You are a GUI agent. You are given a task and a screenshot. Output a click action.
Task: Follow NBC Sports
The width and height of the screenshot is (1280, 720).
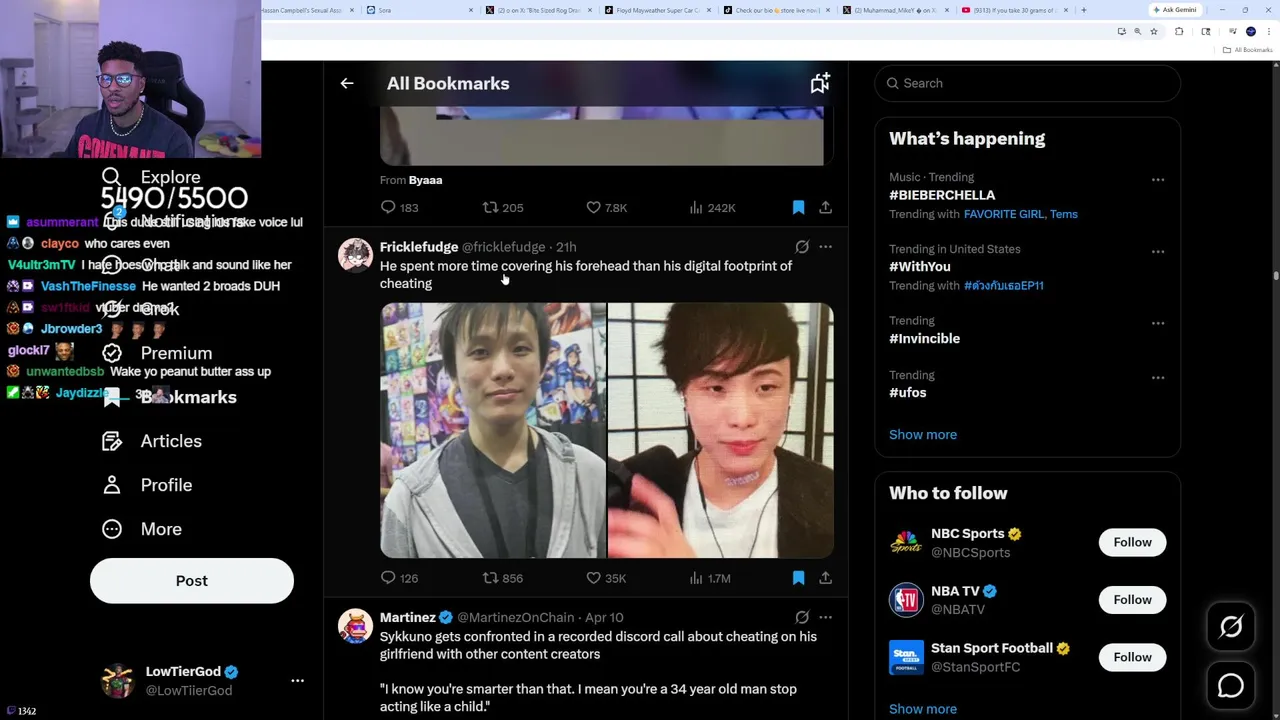[x=1133, y=542]
